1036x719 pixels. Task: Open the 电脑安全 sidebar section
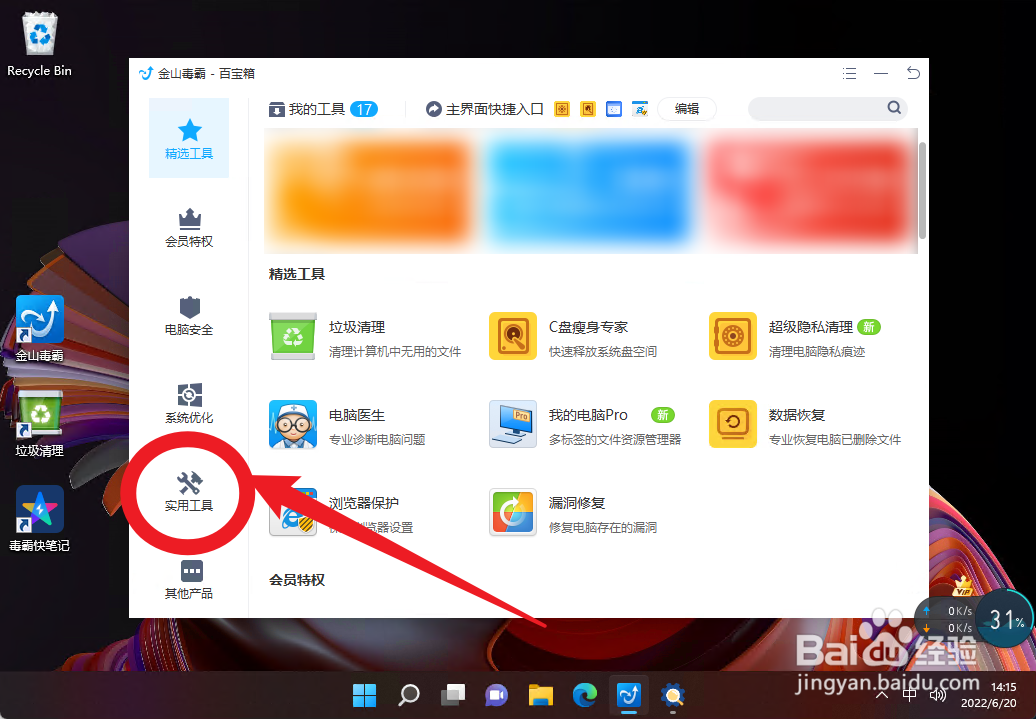click(x=189, y=316)
